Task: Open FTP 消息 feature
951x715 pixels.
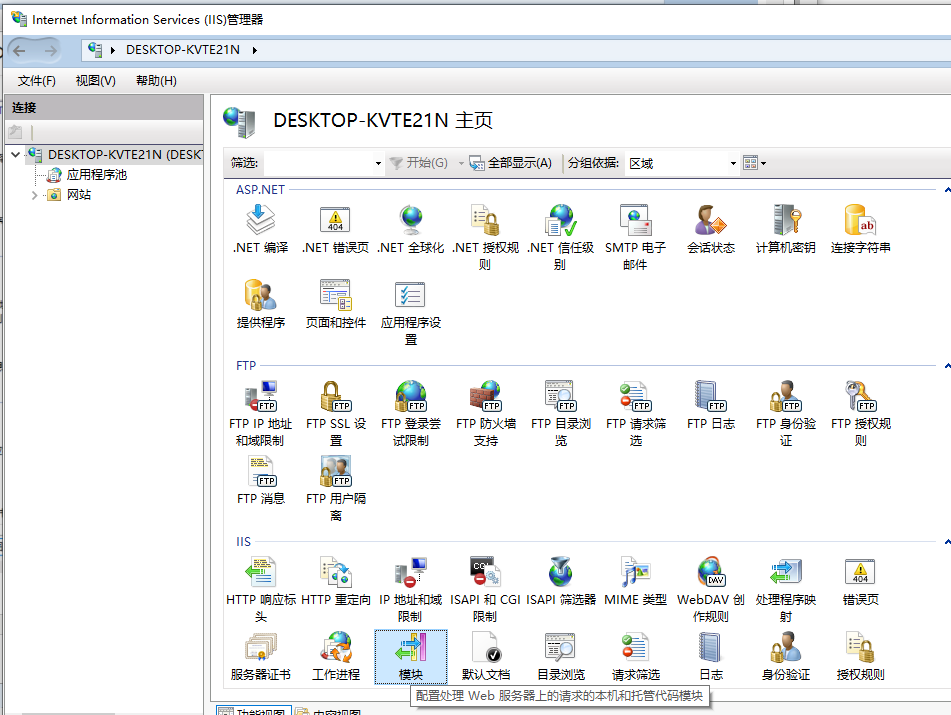Action: coord(261,480)
